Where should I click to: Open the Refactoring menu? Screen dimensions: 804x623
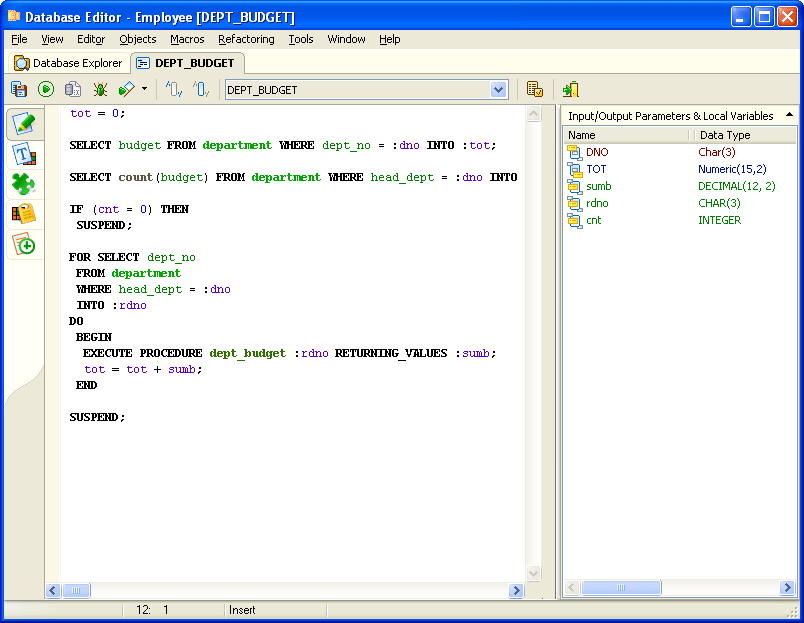point(246,39)
